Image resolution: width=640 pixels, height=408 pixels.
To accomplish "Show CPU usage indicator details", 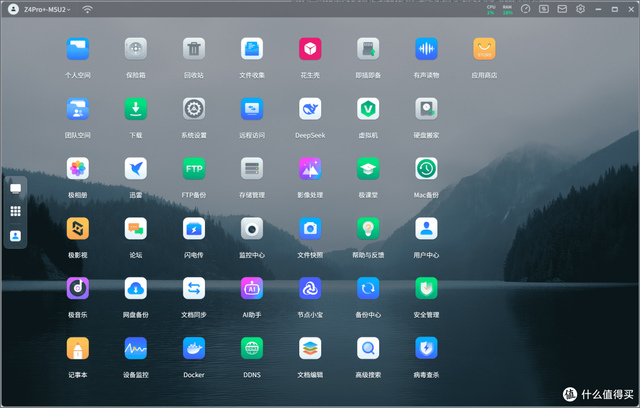I will (x=491, y=10).
